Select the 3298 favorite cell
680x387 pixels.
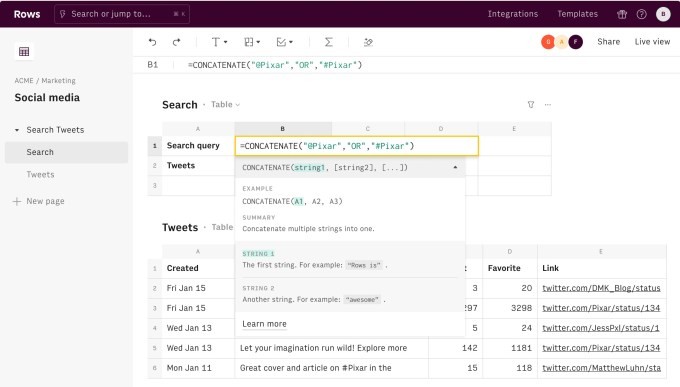[x=510, y=308]
